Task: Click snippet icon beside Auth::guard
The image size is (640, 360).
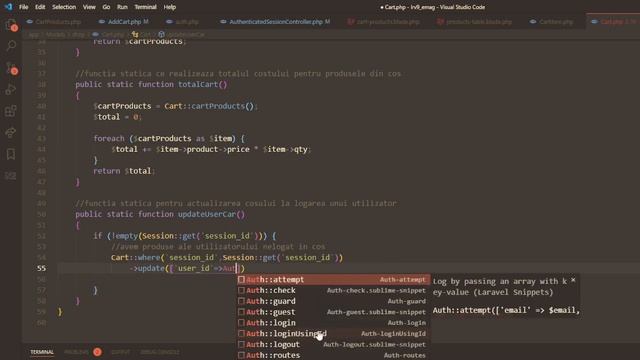Action: [x=241, y=301]
